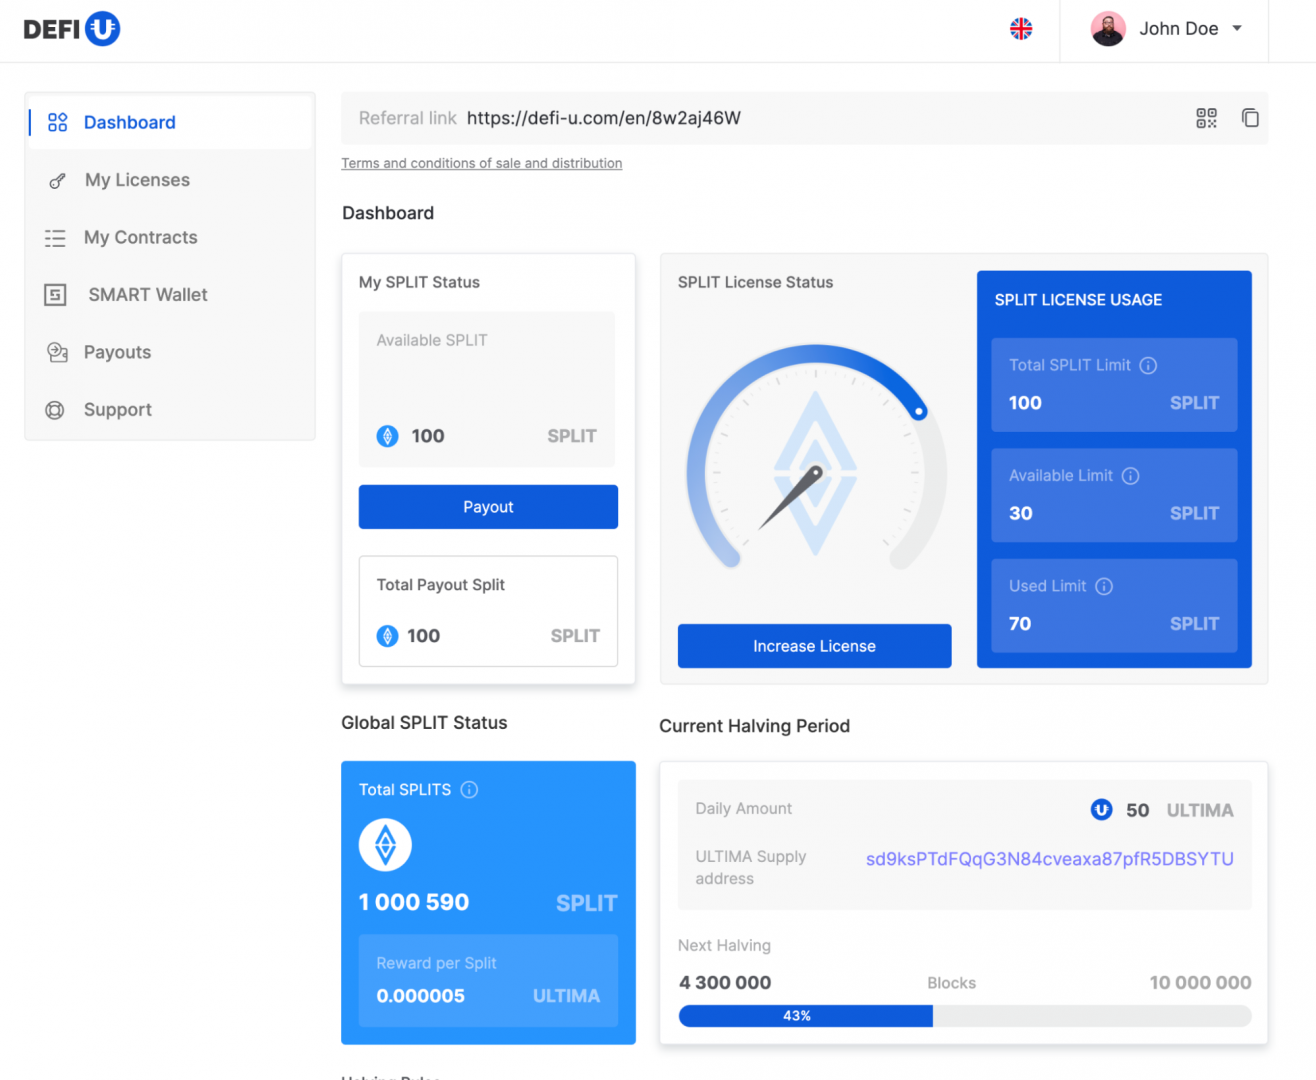Click the Used Limit info icon
This screenshot has height=1080, width=1316.
[x=1104, y=587]
